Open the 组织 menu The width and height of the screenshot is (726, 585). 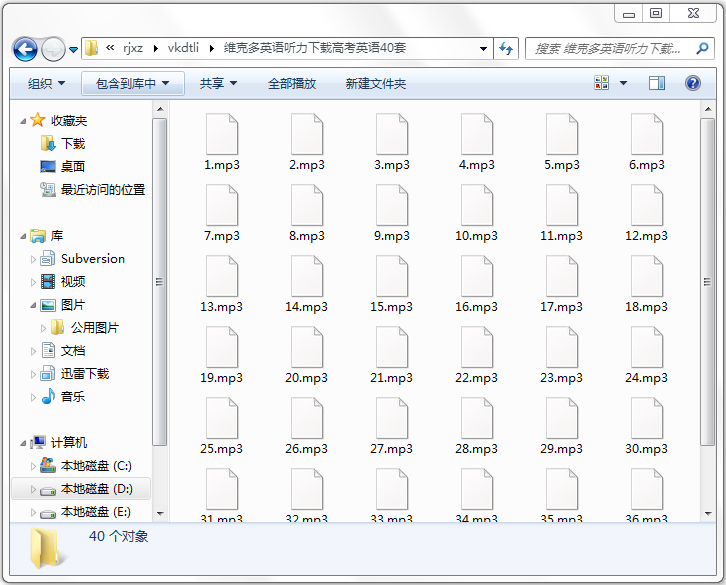pos(46,83)
